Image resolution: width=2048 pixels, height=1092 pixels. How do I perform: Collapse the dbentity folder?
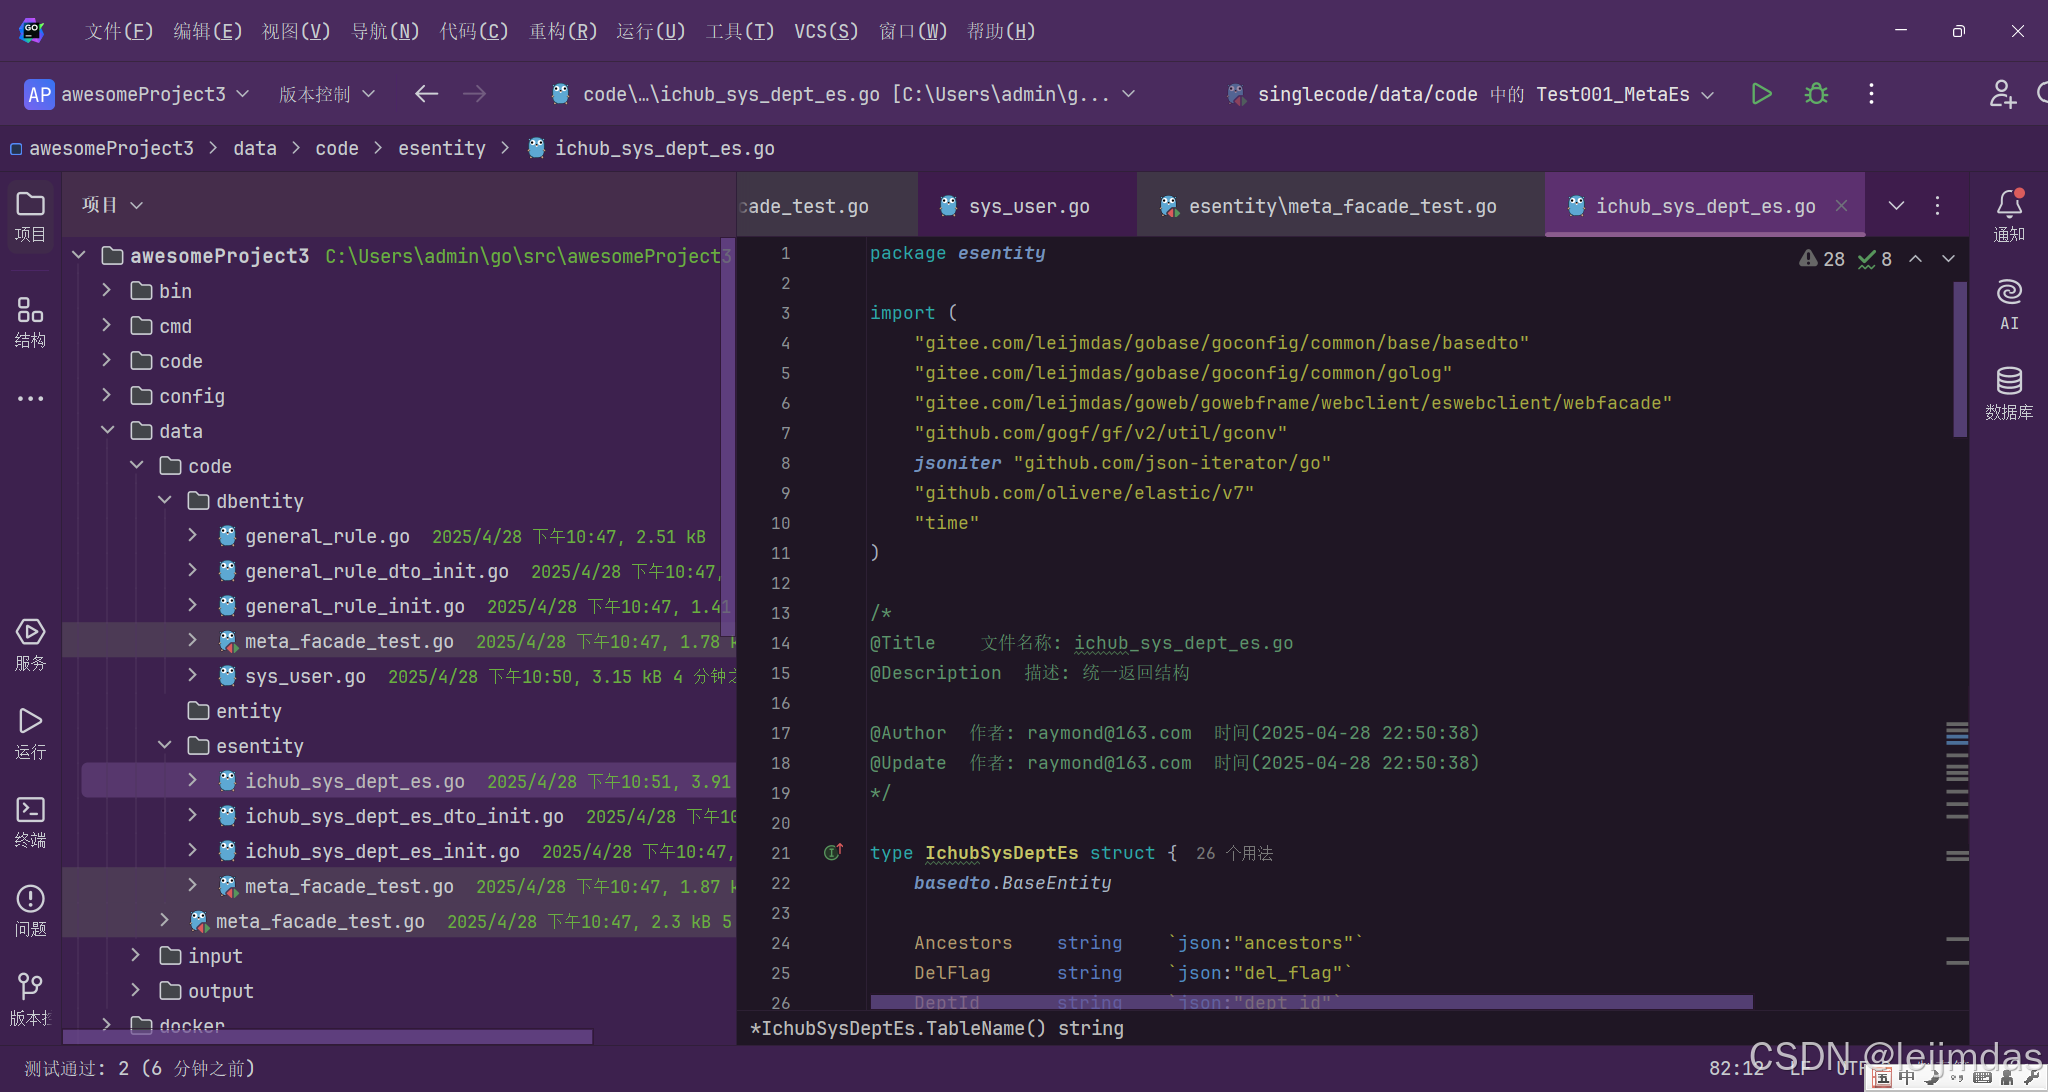(165, 501)
